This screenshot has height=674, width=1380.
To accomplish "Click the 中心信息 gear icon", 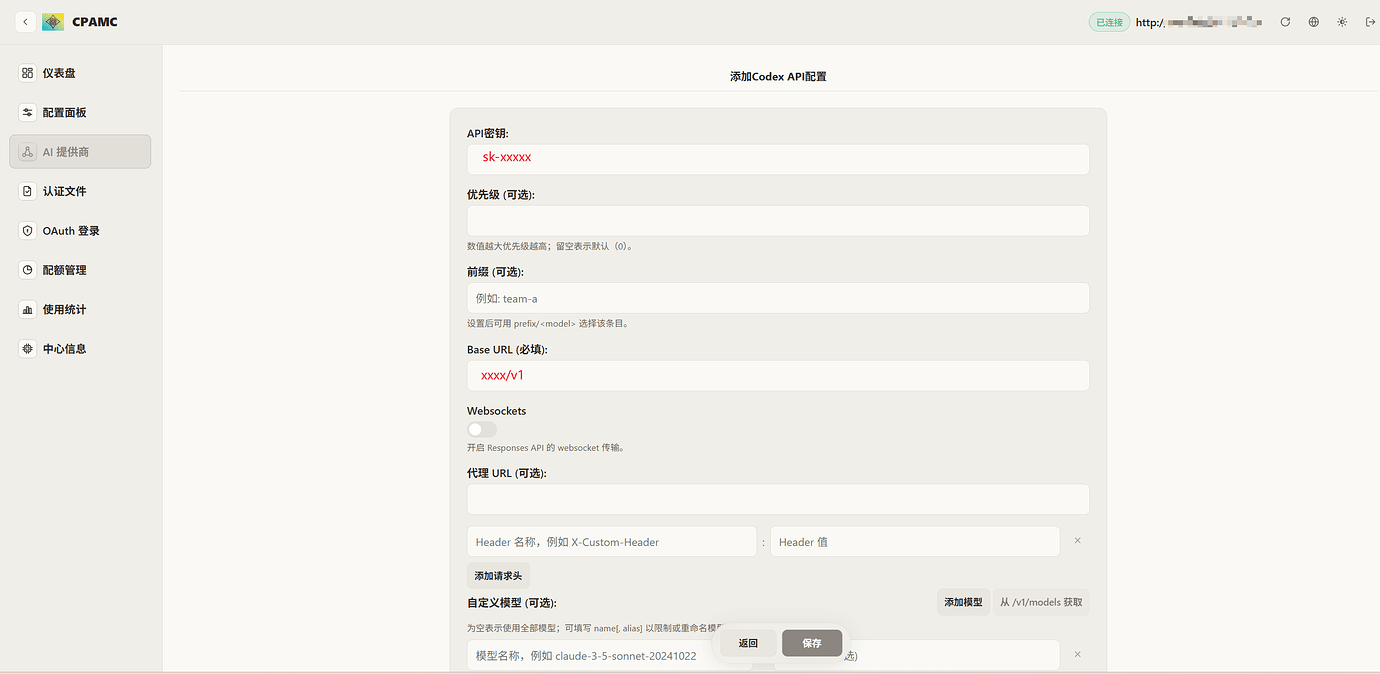I will pos(28,349).
